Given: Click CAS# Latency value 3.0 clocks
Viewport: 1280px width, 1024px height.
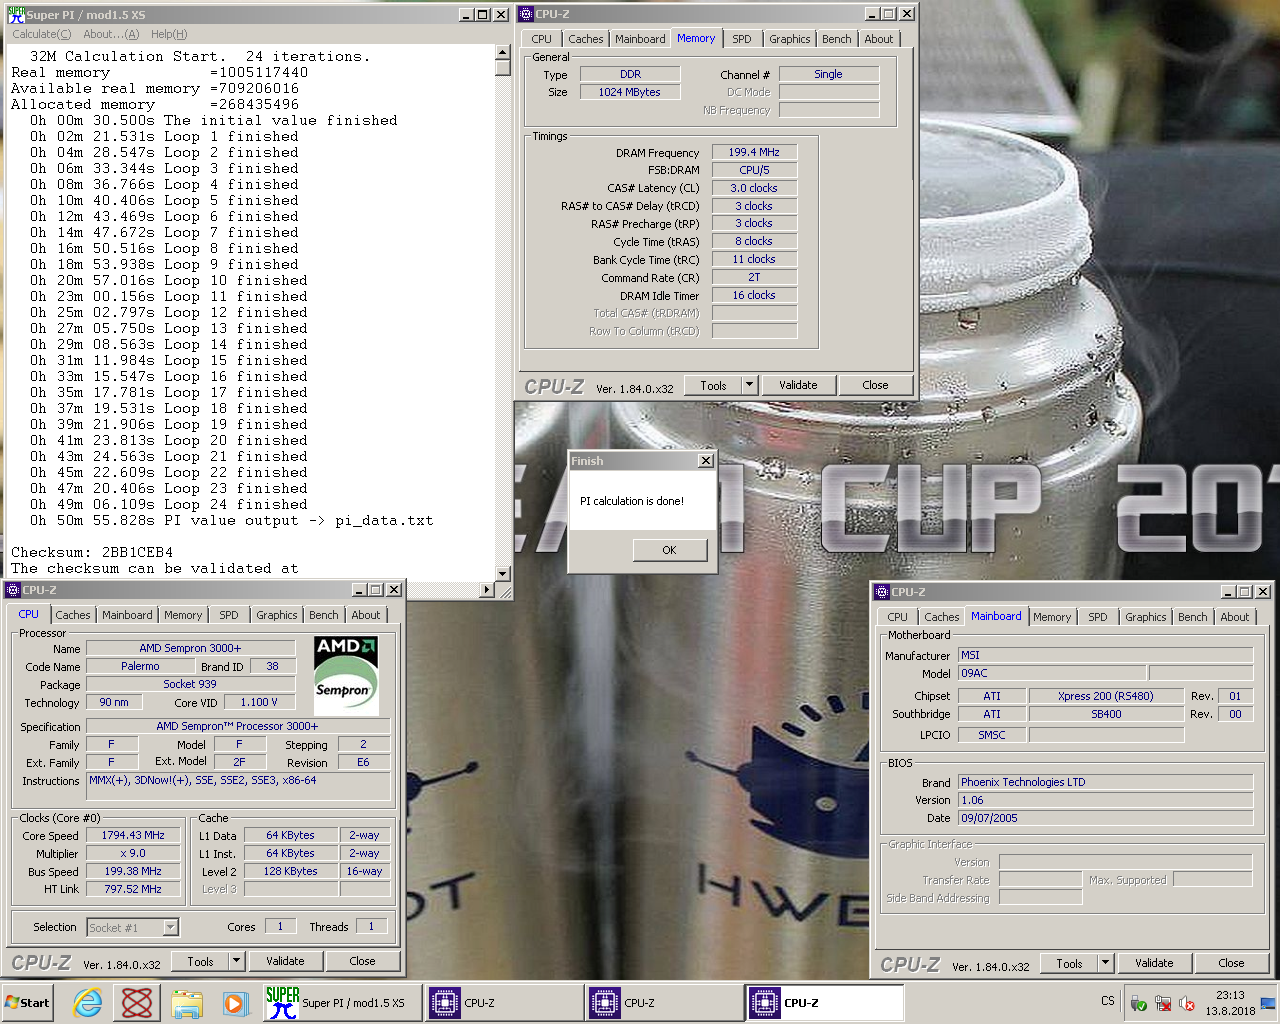Looking at the screenshot, I should tap(754, 188).
